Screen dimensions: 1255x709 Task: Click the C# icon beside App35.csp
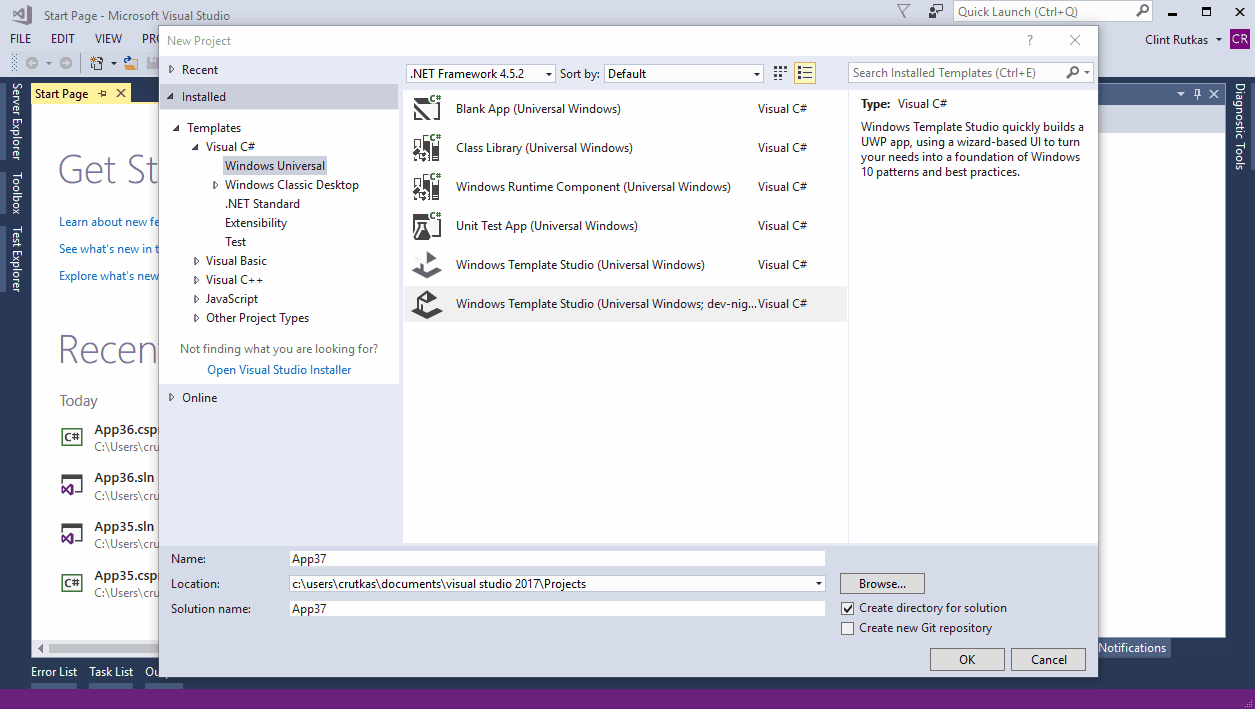[72, 583]
